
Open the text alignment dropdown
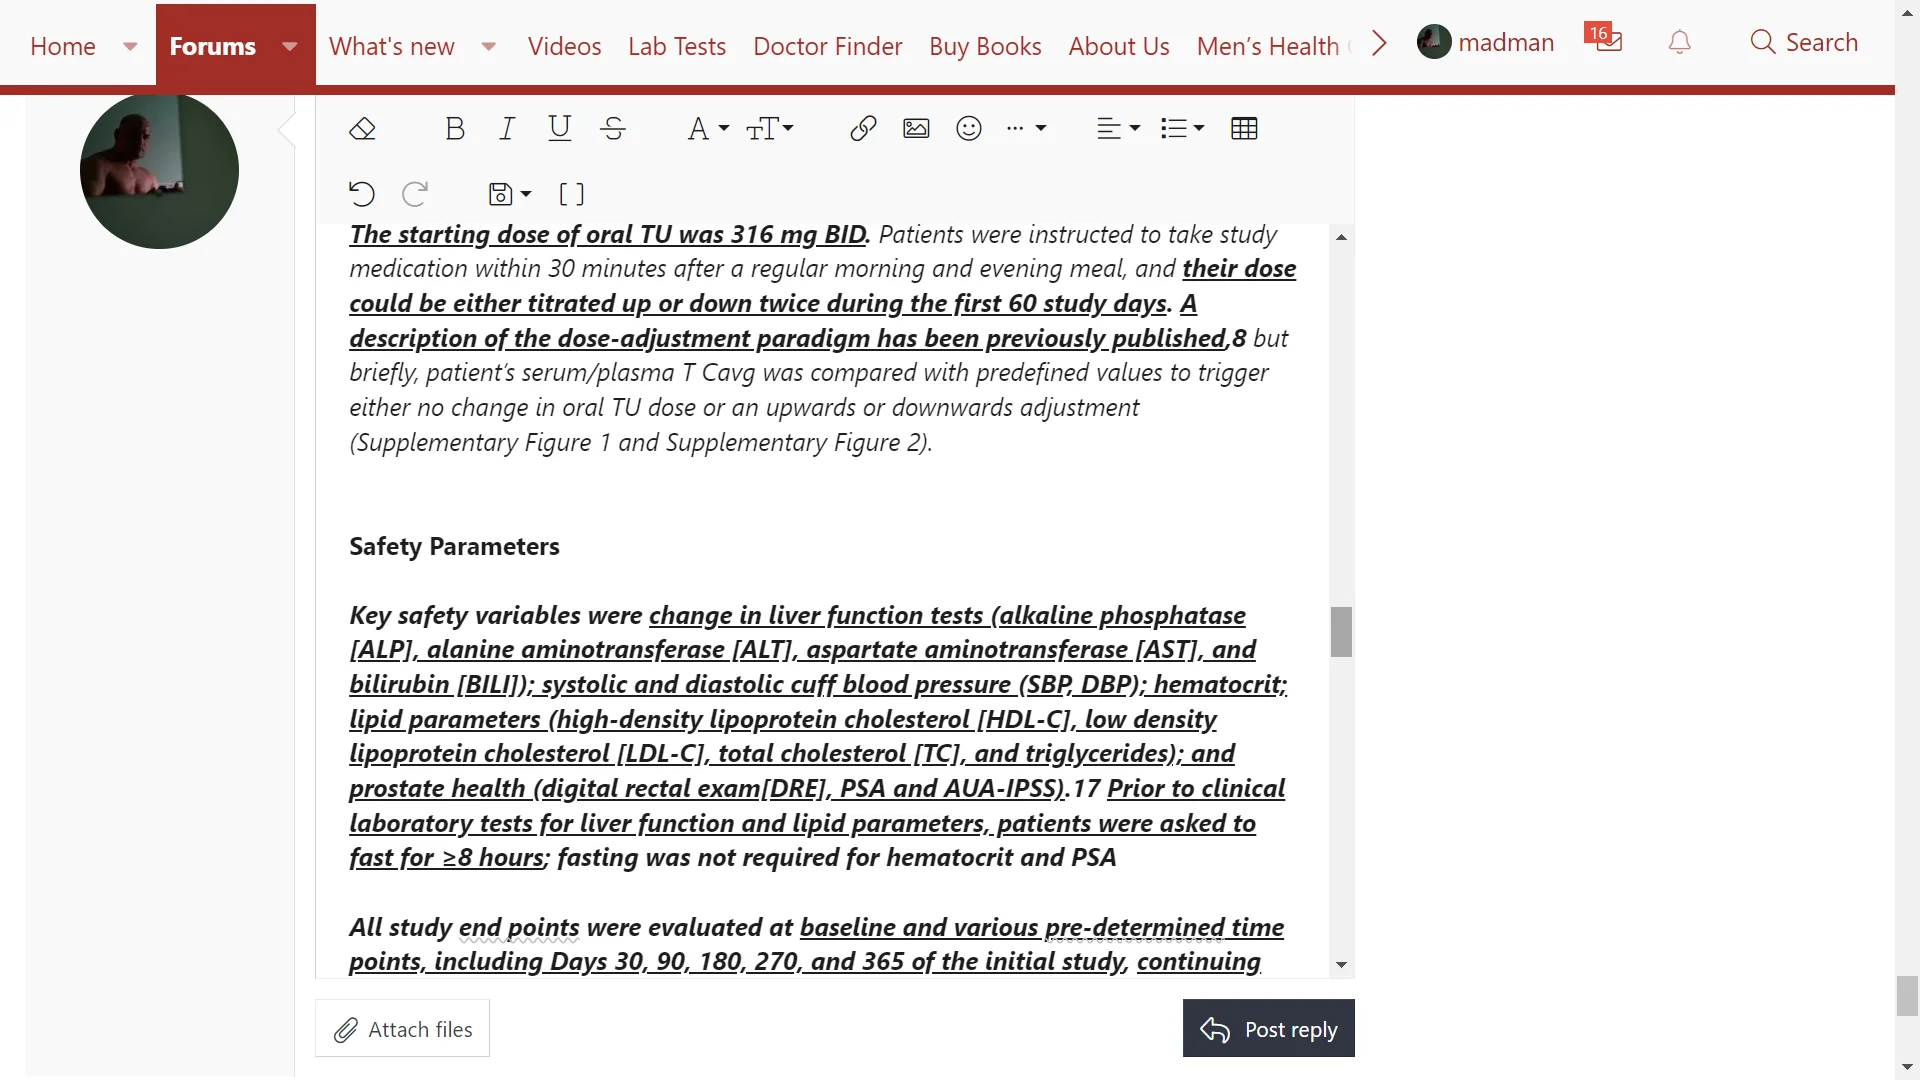coord(1119,129)
